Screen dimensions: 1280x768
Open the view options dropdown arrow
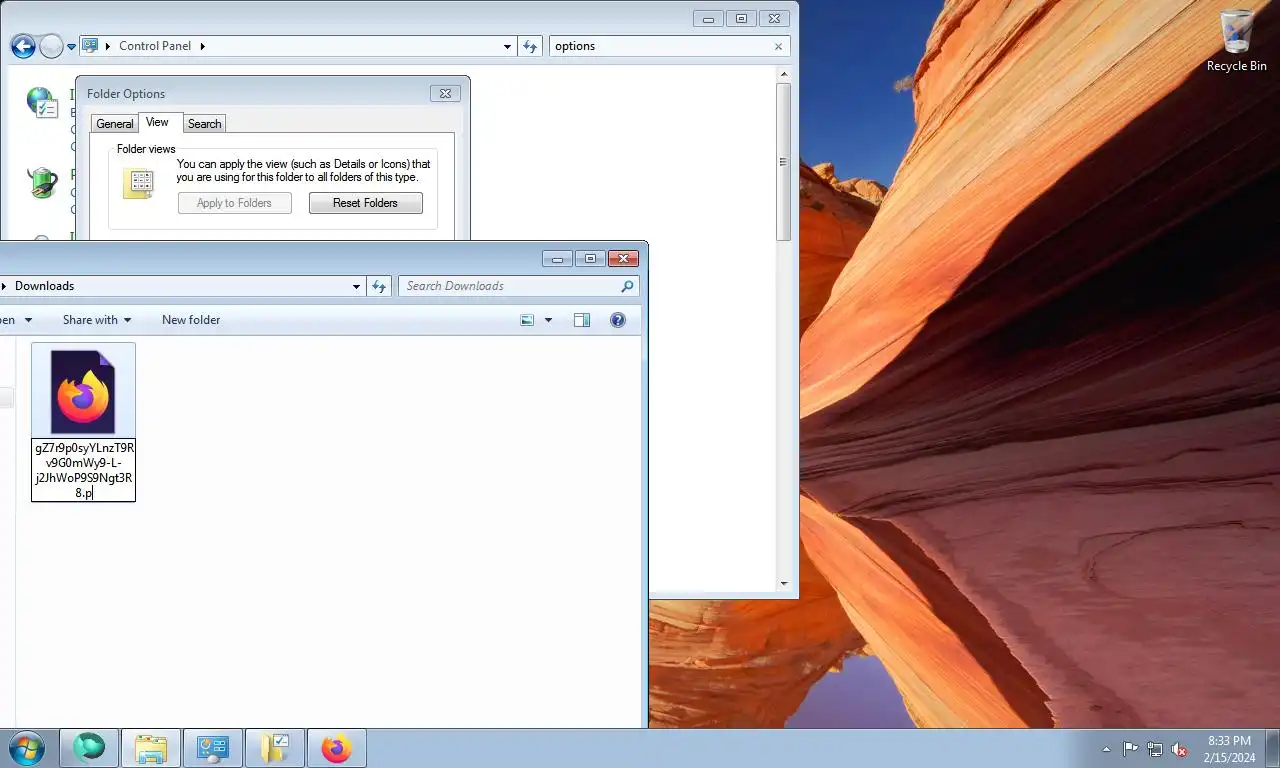pyautogui.click(x=548, y=320)
